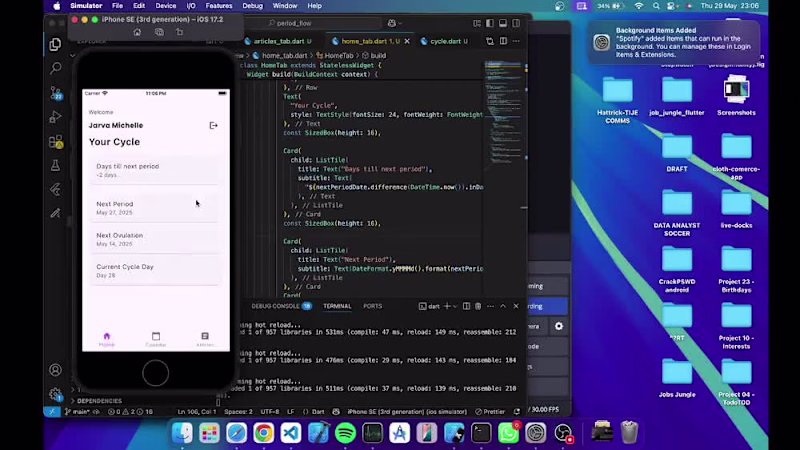Switch to the cycle.dart tab
This screenshot has height=450, width=800.
pos(444,41)
